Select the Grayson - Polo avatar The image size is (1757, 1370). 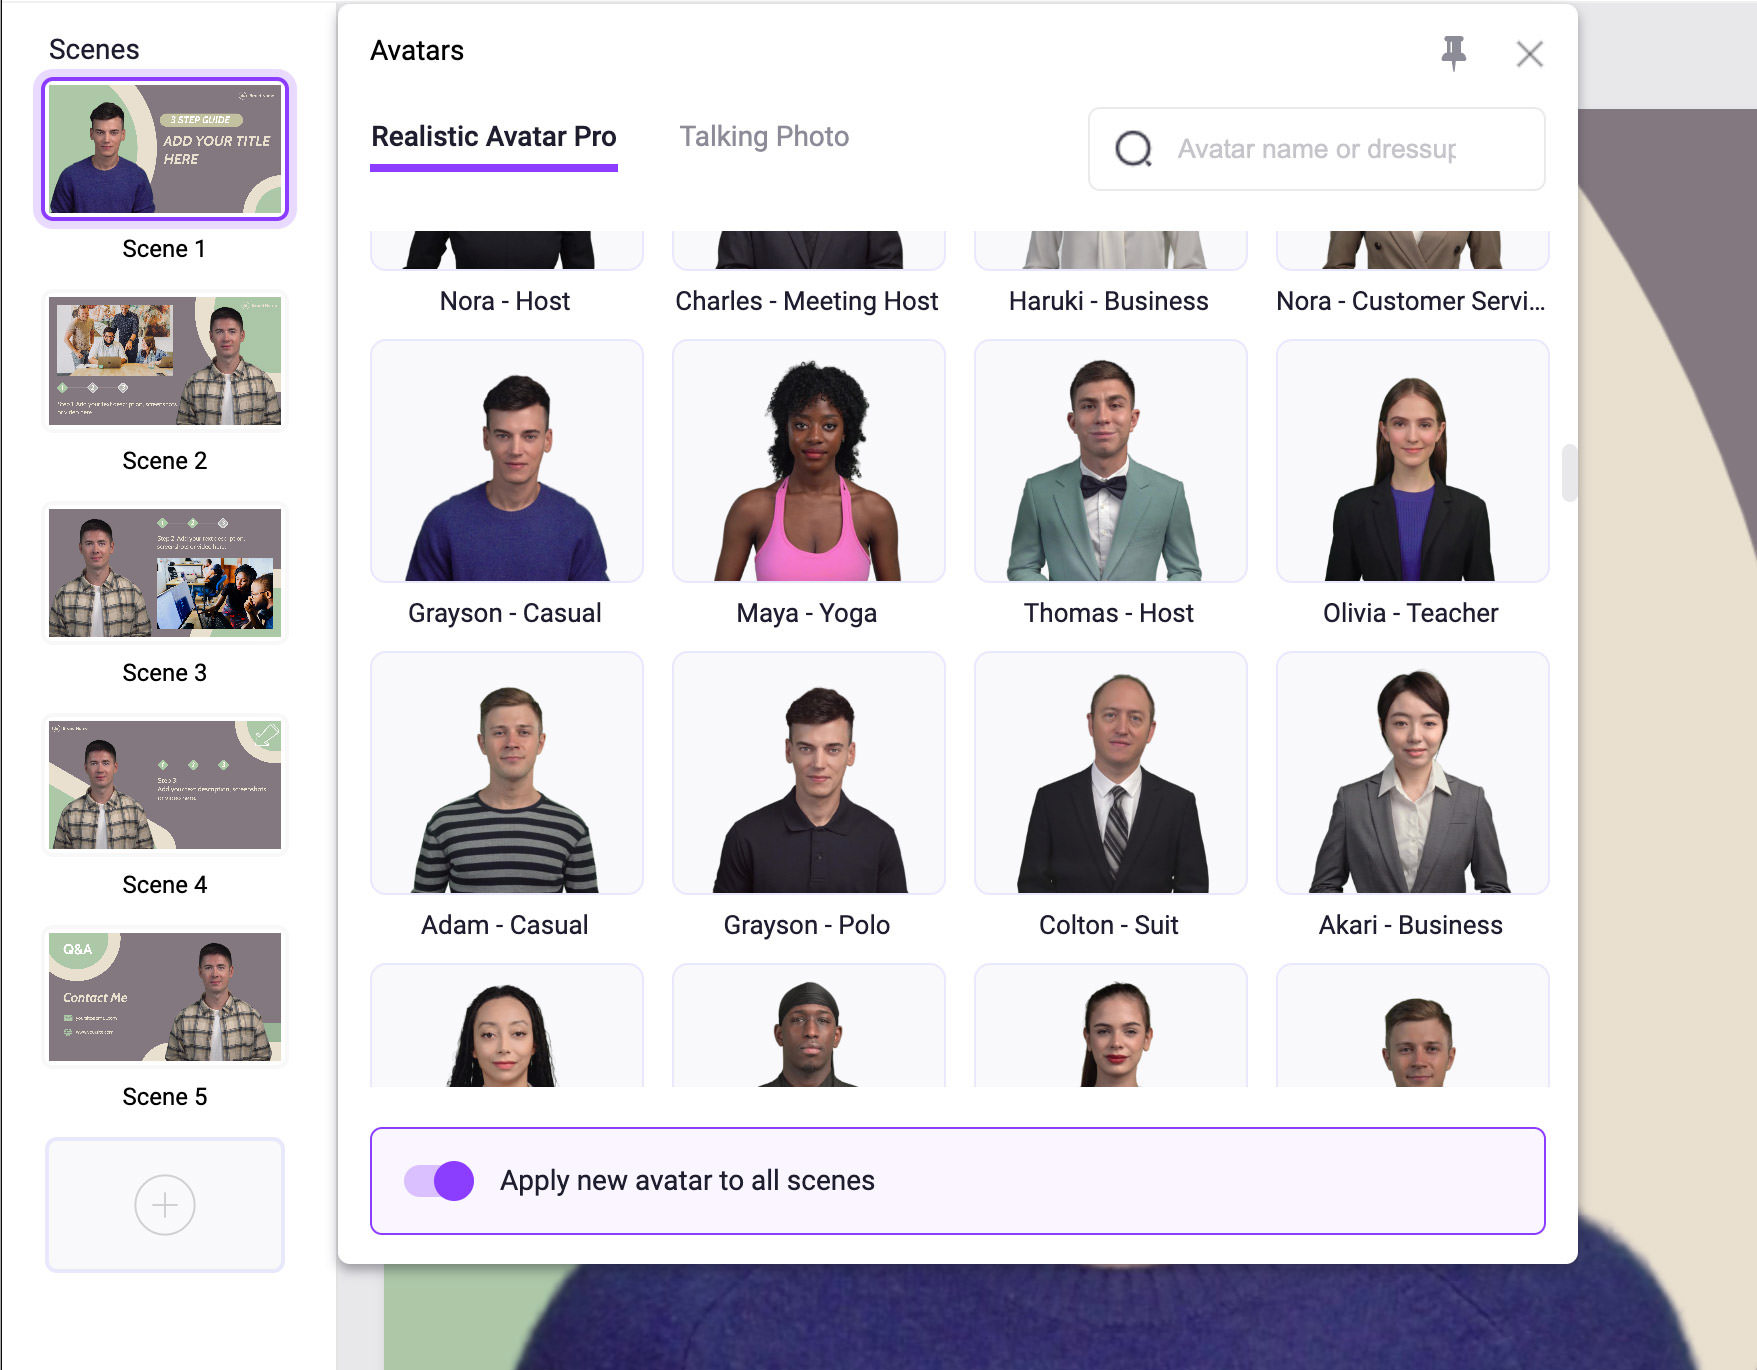(809, 773)
